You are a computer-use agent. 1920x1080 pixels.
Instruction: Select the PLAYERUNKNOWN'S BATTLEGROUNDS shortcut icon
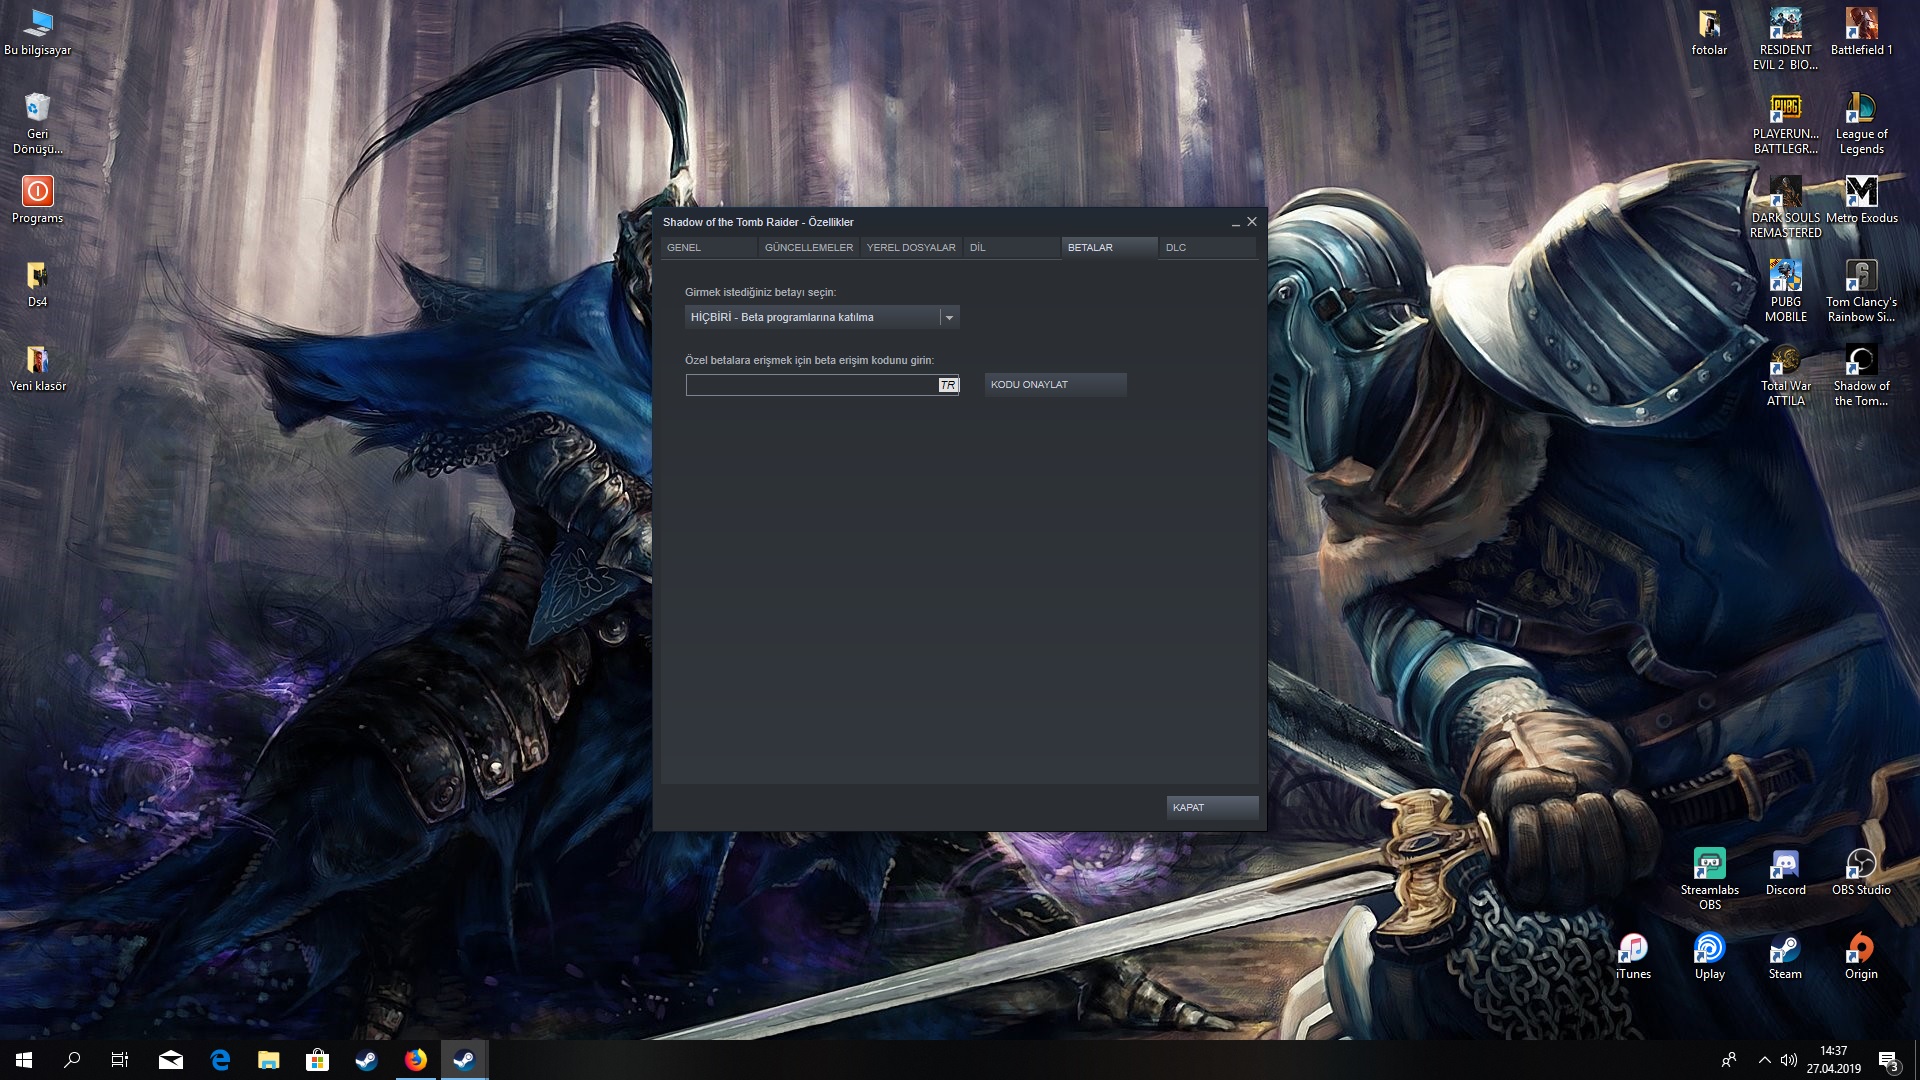pos(1785,123)
